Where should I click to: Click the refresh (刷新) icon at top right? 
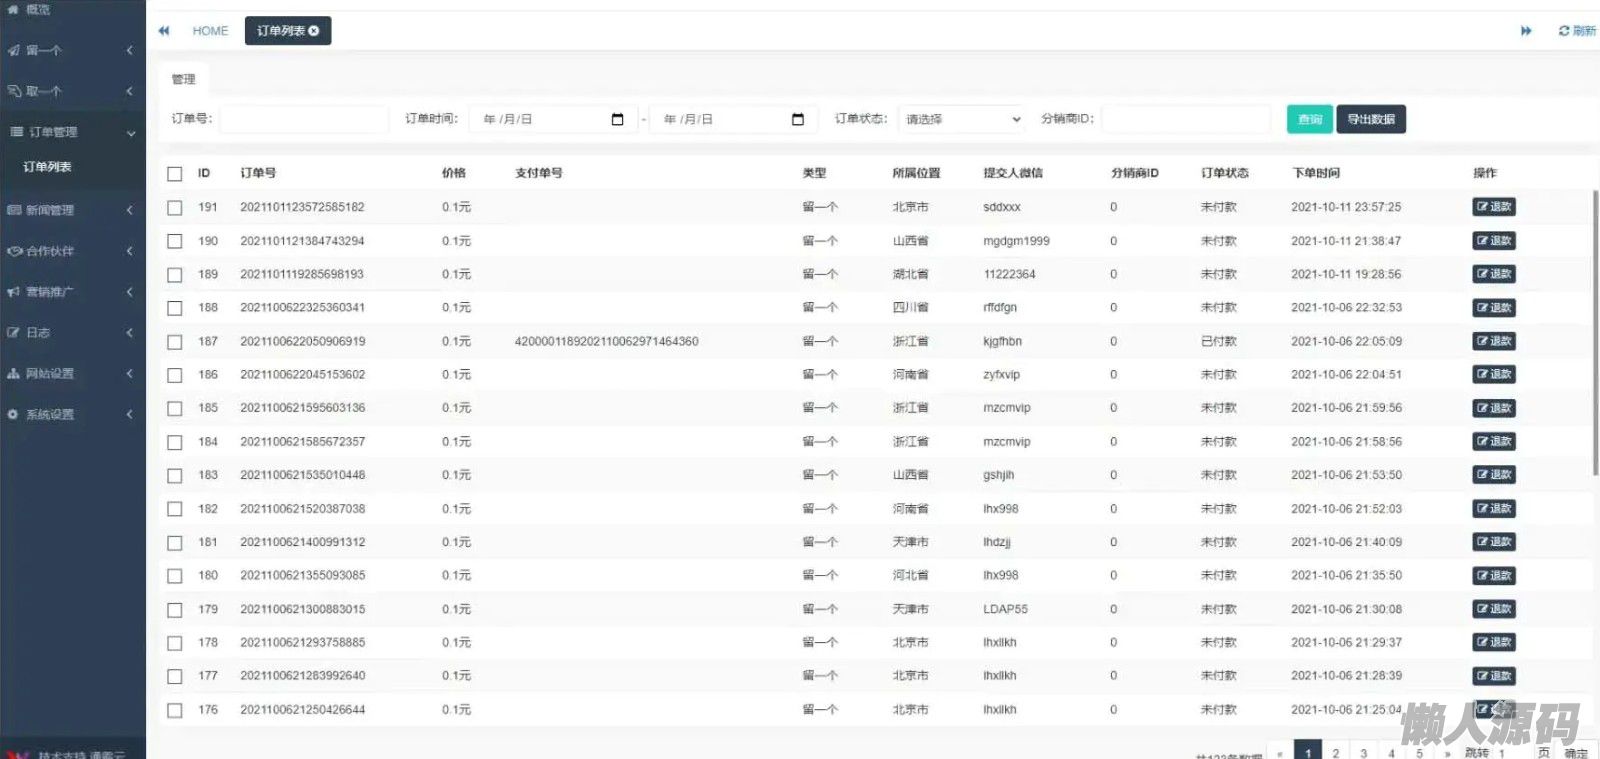coord(1564,31)
